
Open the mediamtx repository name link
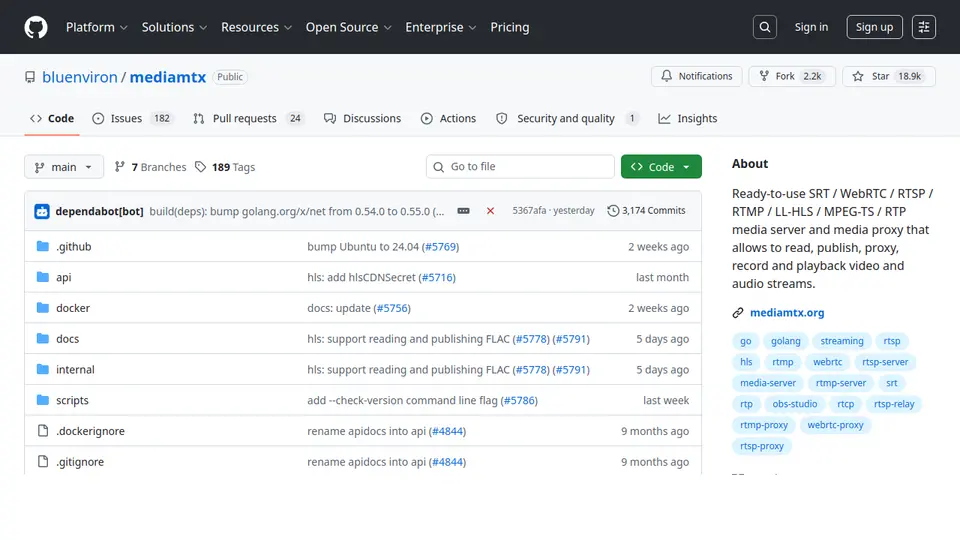[168, 77]
